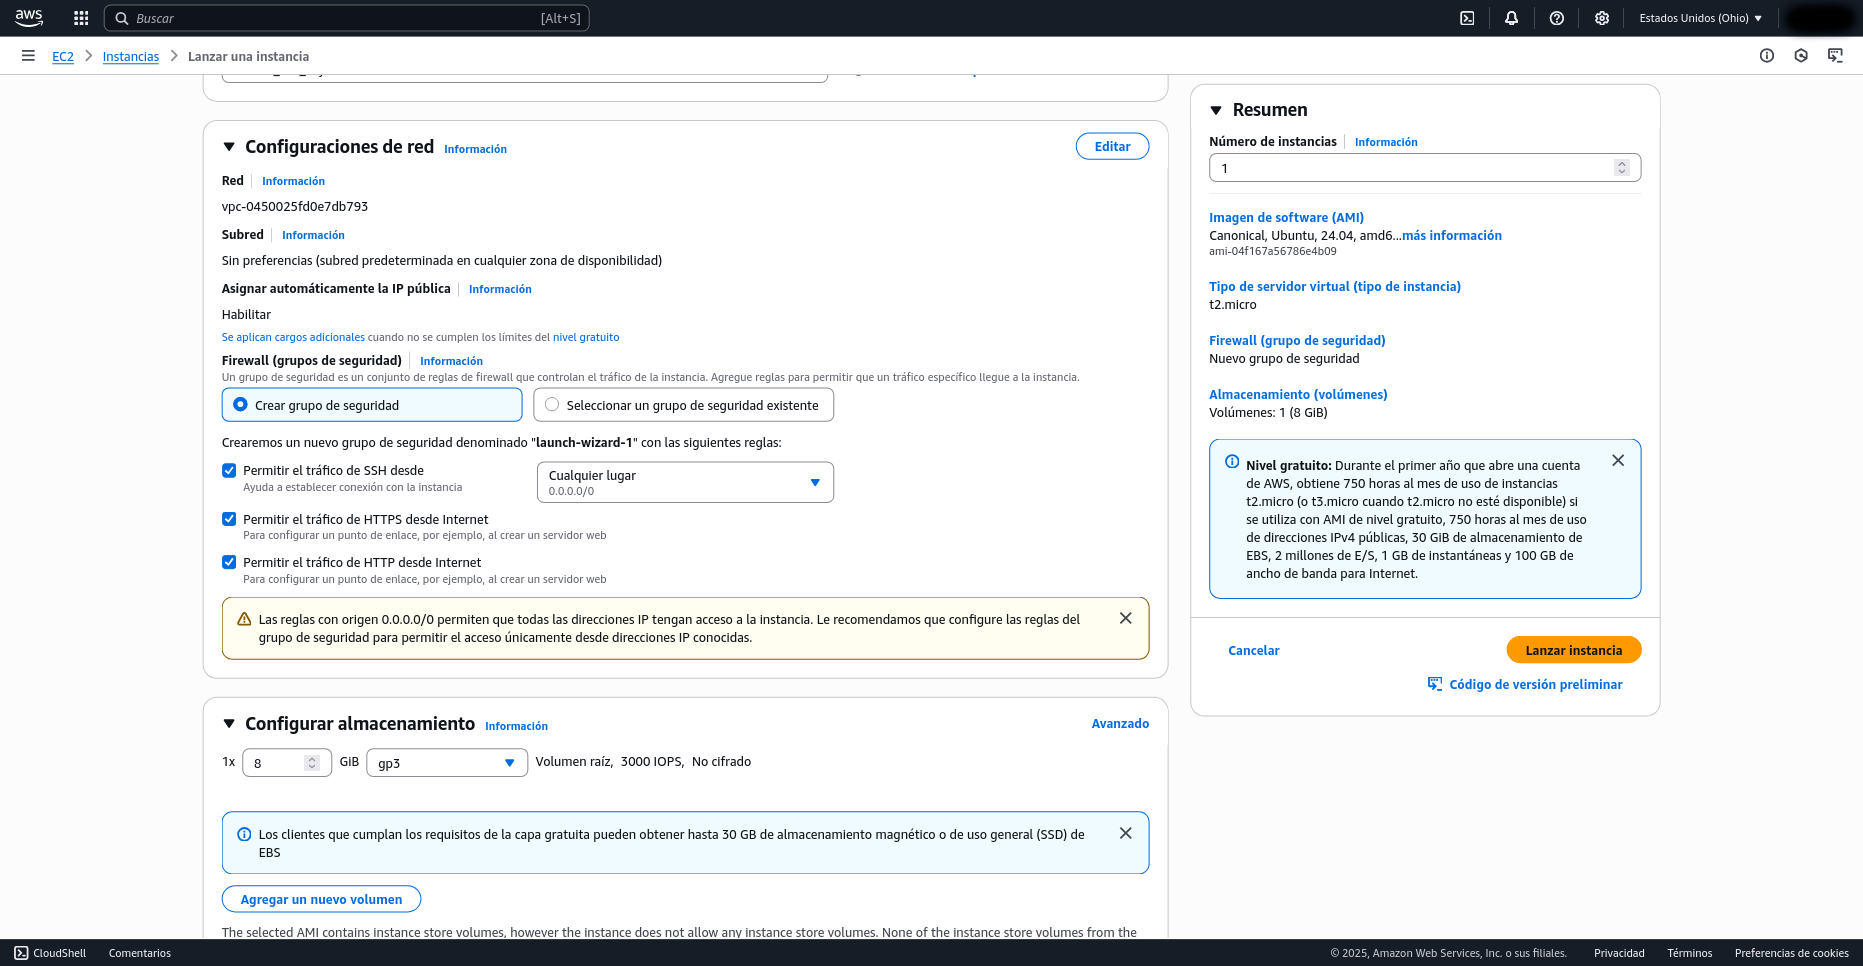The width and height of the screenshot is (1863, 966).
Task: Open Información next to Subred
Action: coord(313,235)
